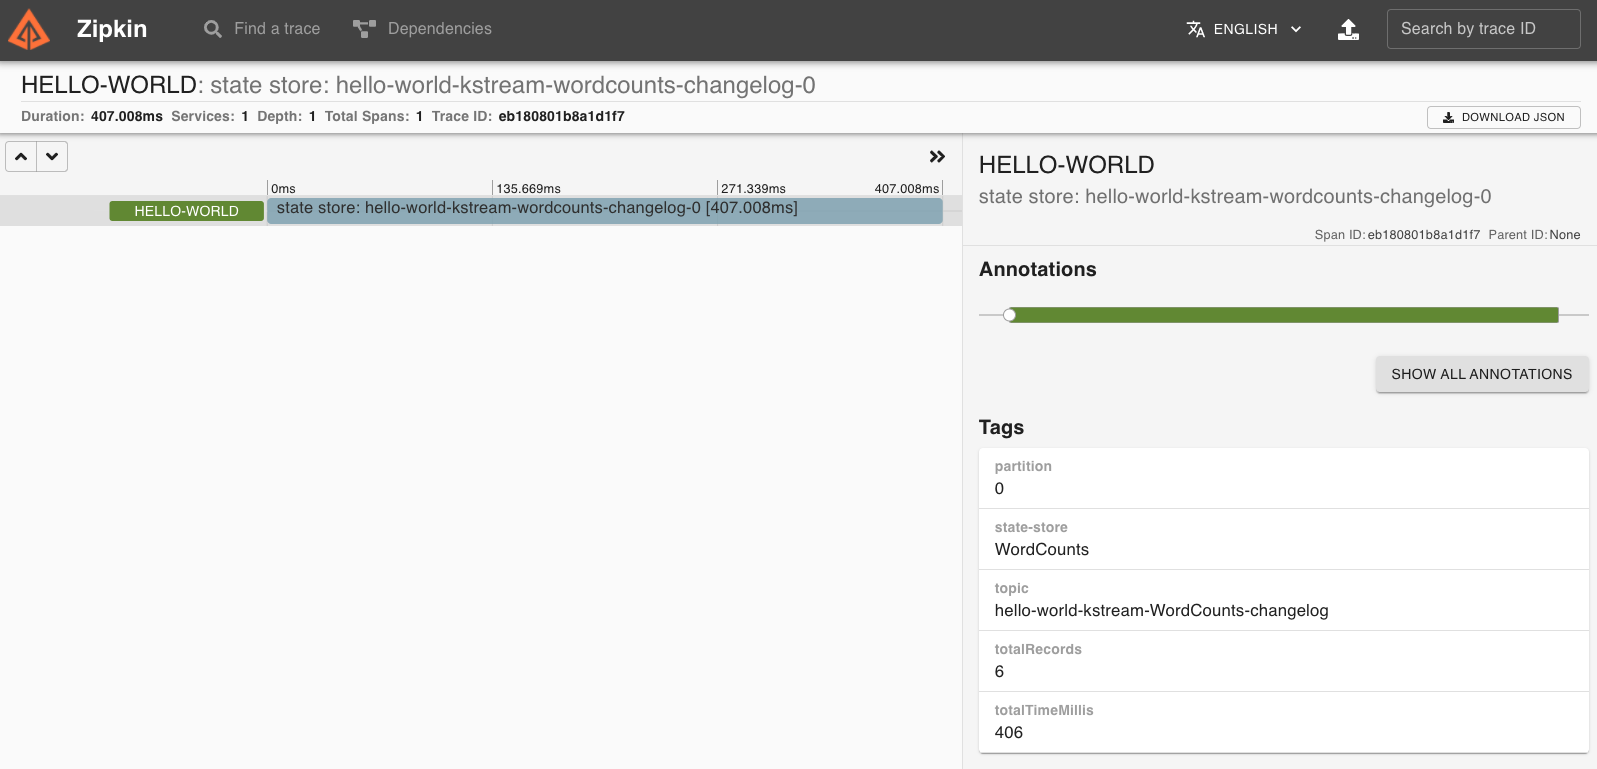Click the Total Spans: 1 label
The width and height of the screenshot is (1597, 769).
tap(374, 116)
